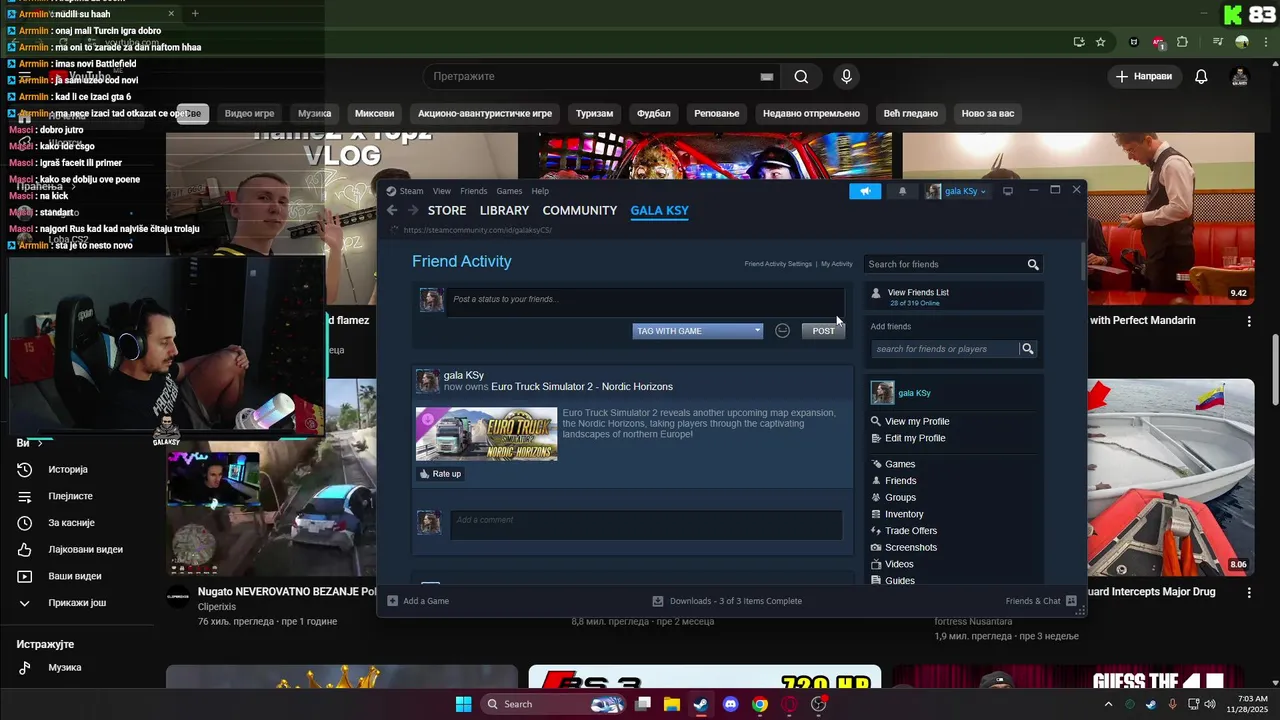
Task: Open Groups in Steam profile sidebar
Action: (x=900, y=497)
